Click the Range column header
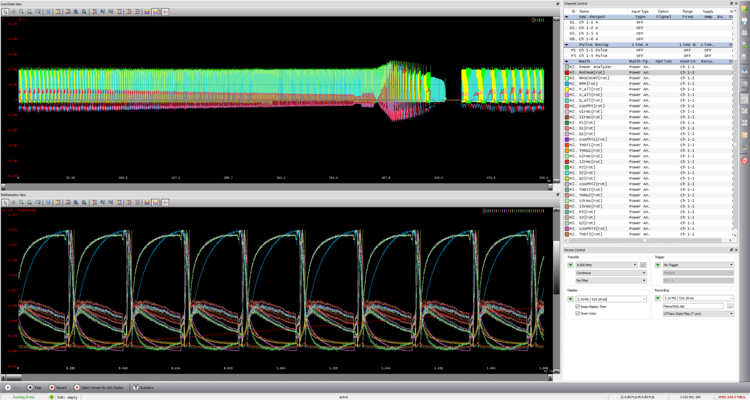 click(x=686, y=11)
